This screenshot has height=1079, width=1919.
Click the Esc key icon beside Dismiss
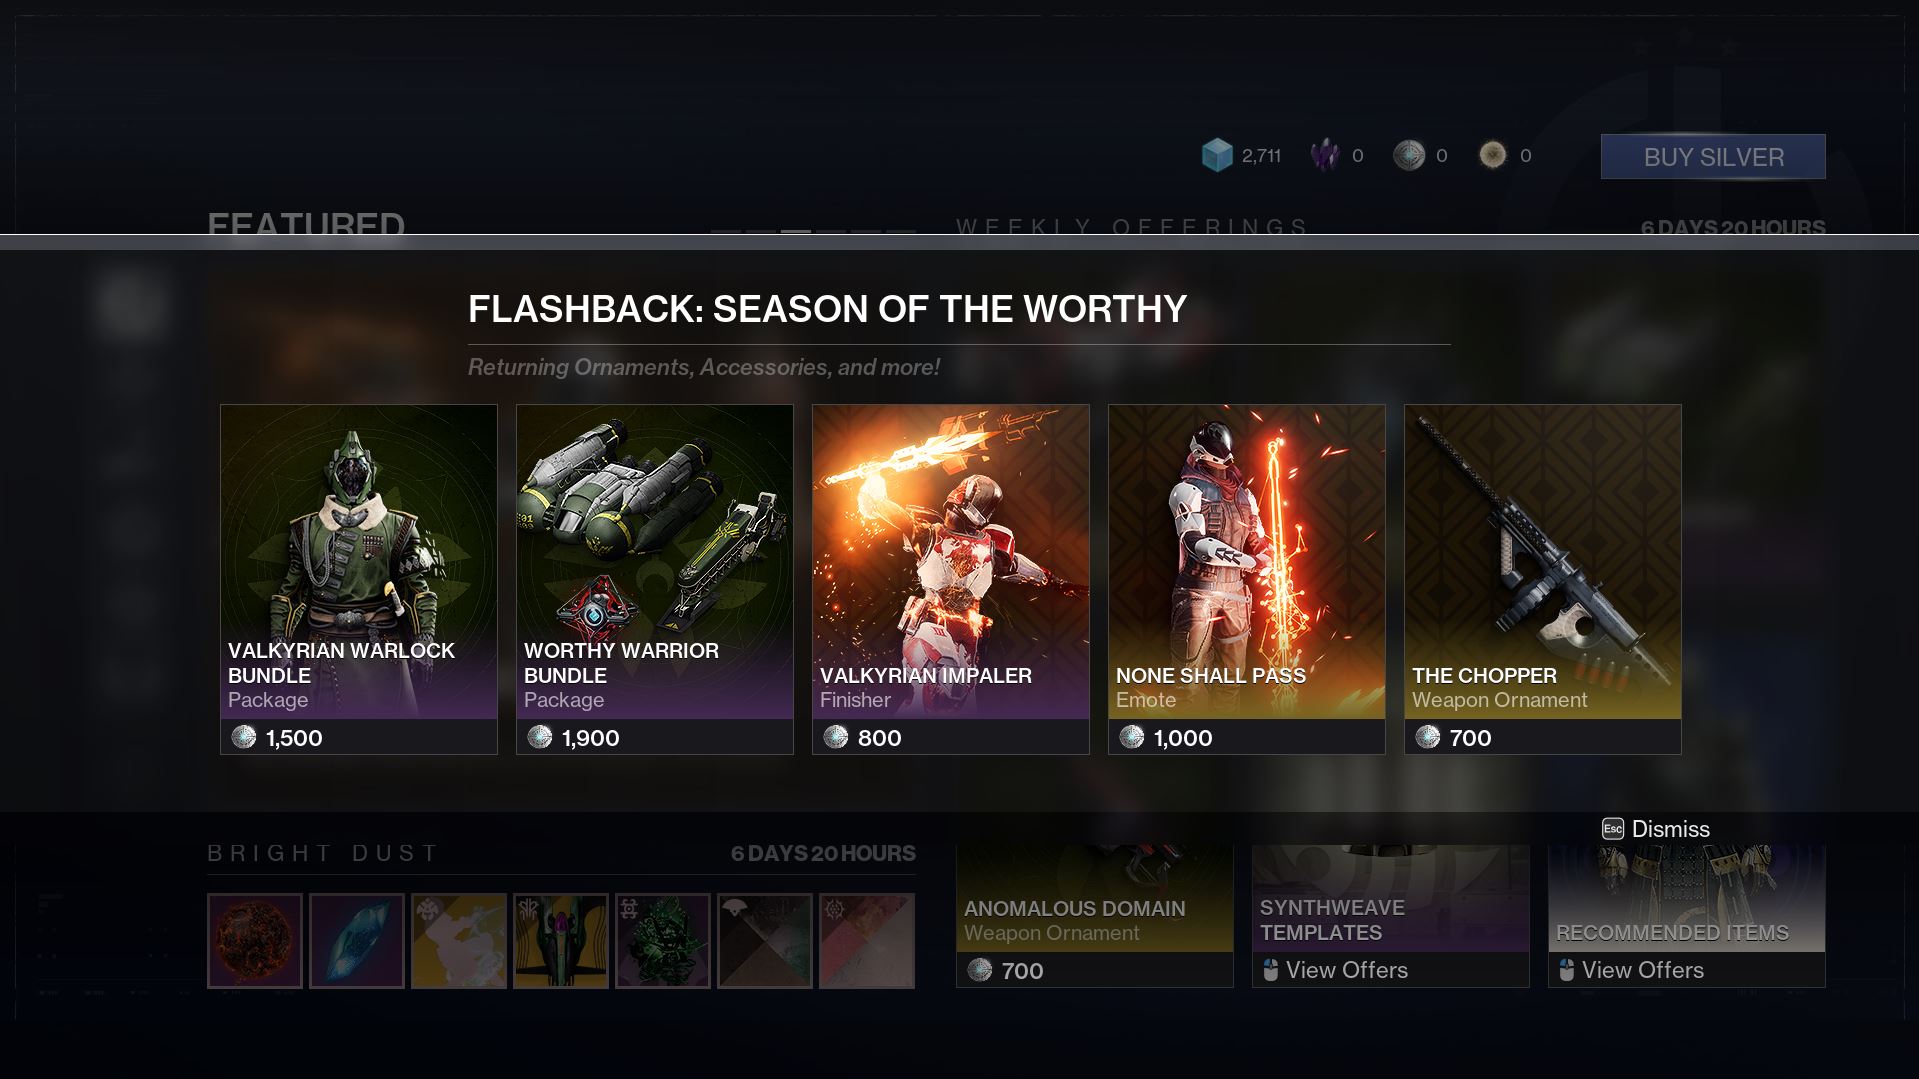[1613, 829]
